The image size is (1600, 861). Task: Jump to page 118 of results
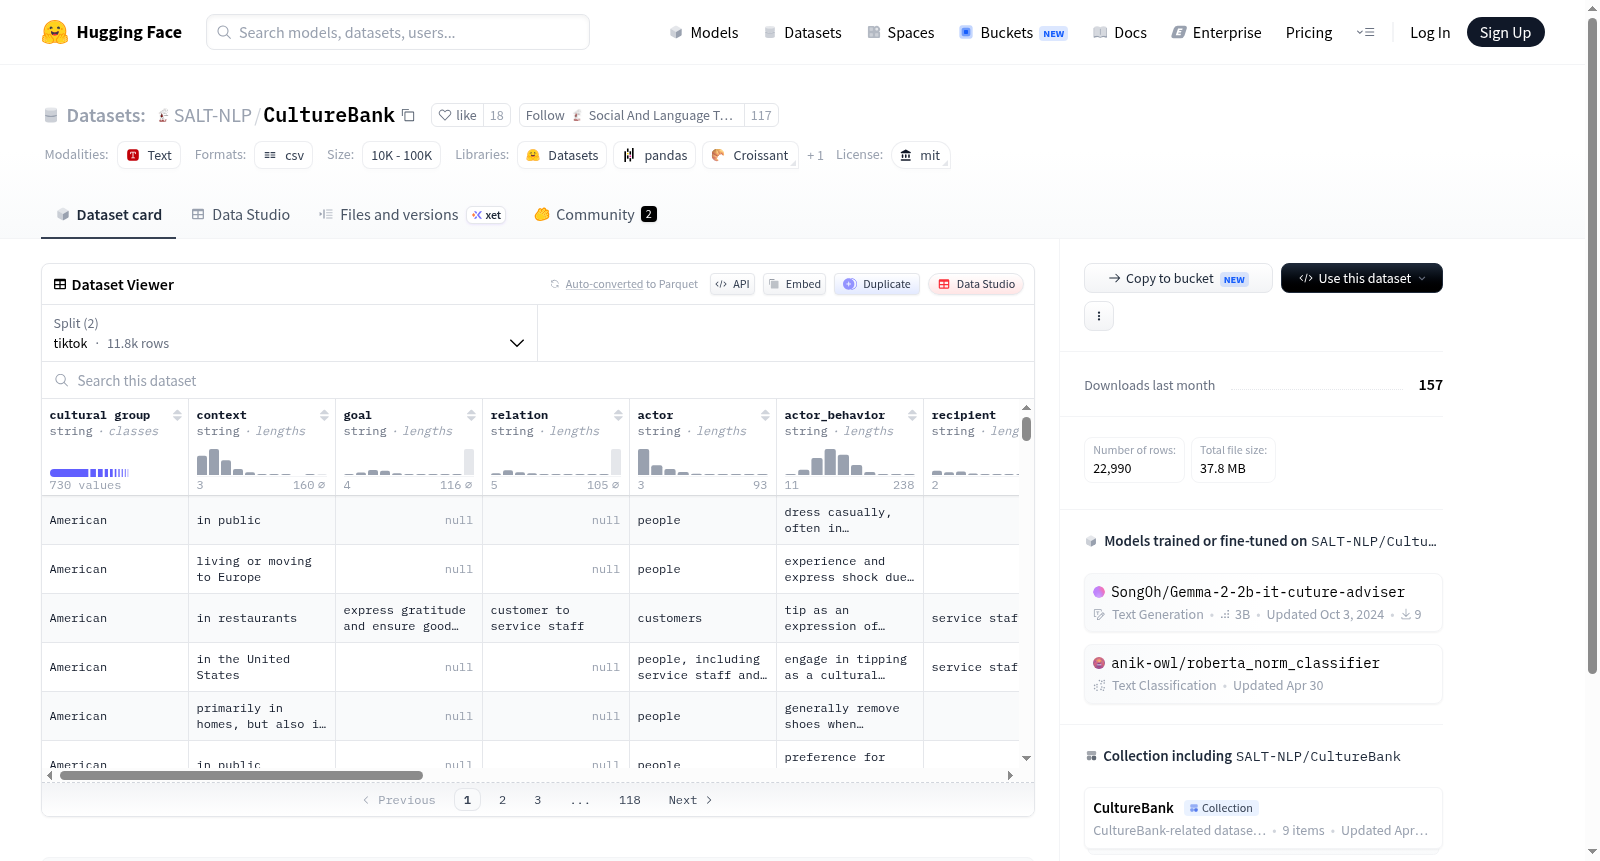click(x=629, y=800)
